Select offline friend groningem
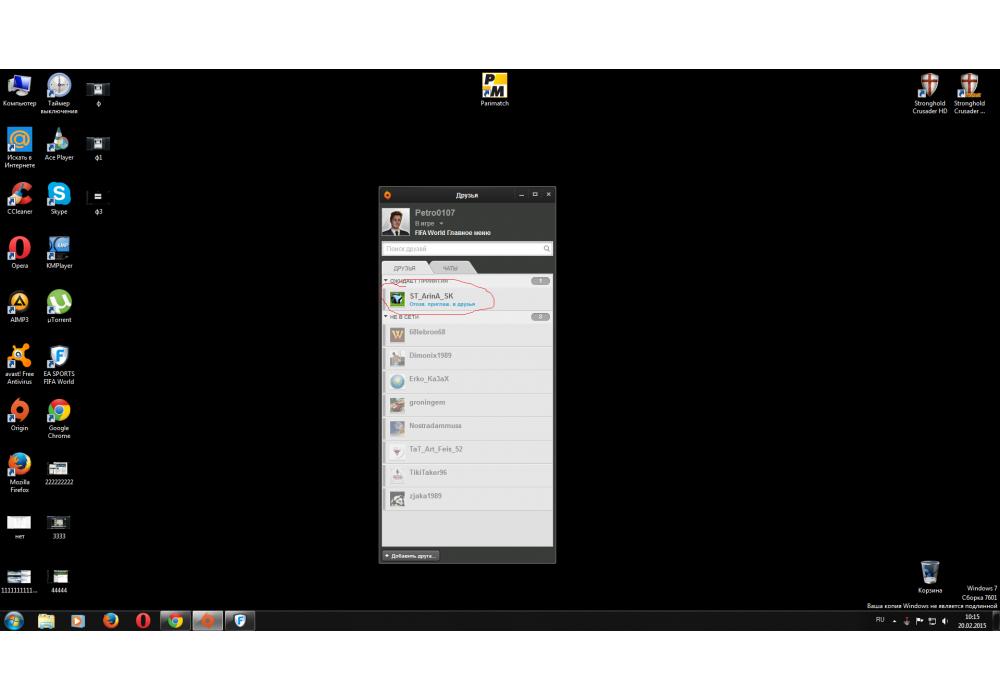The width and height of the screenshot is (1000, 700). [x=467, y=405]
